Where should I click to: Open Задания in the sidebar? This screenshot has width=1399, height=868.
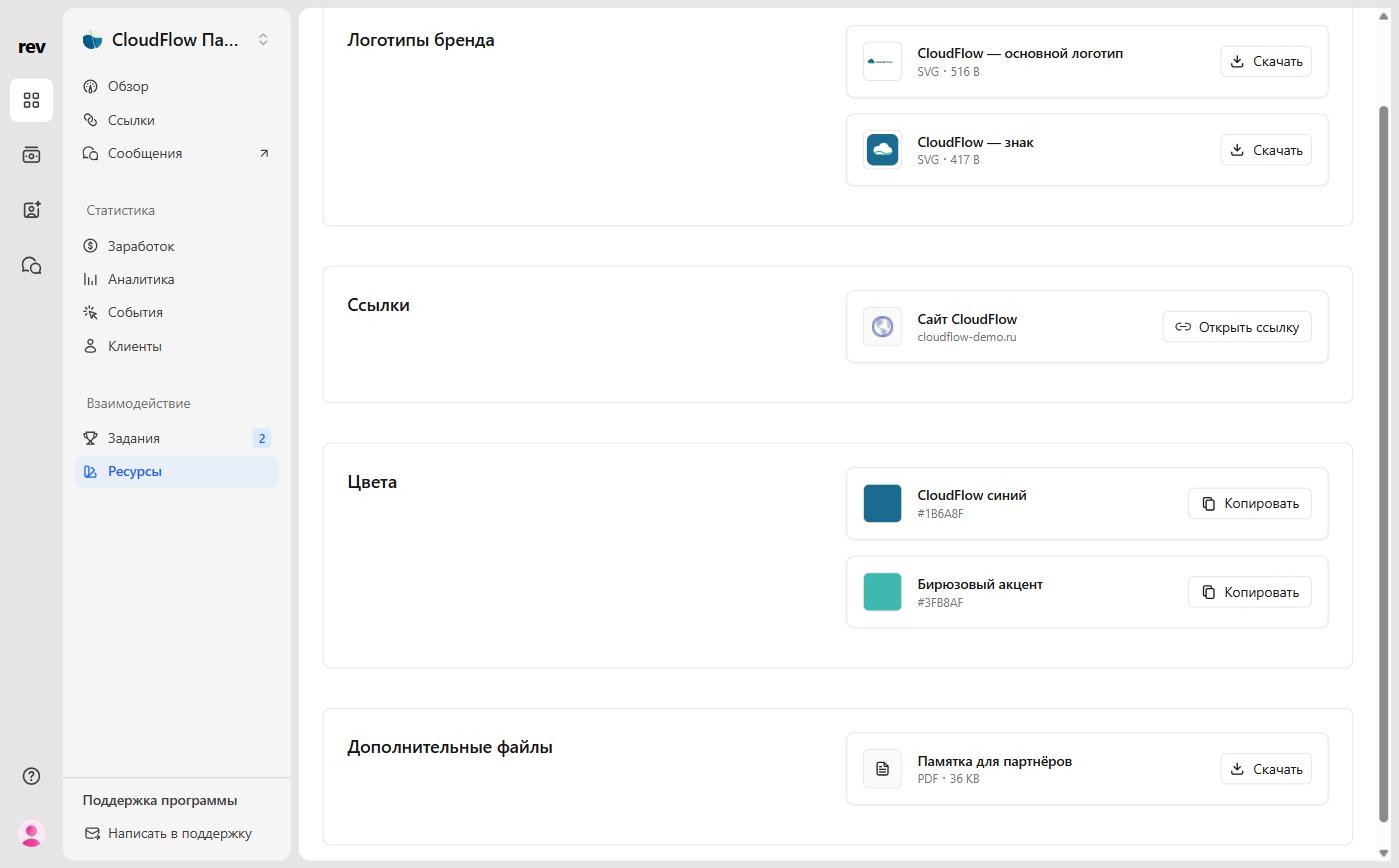(177, 438)
